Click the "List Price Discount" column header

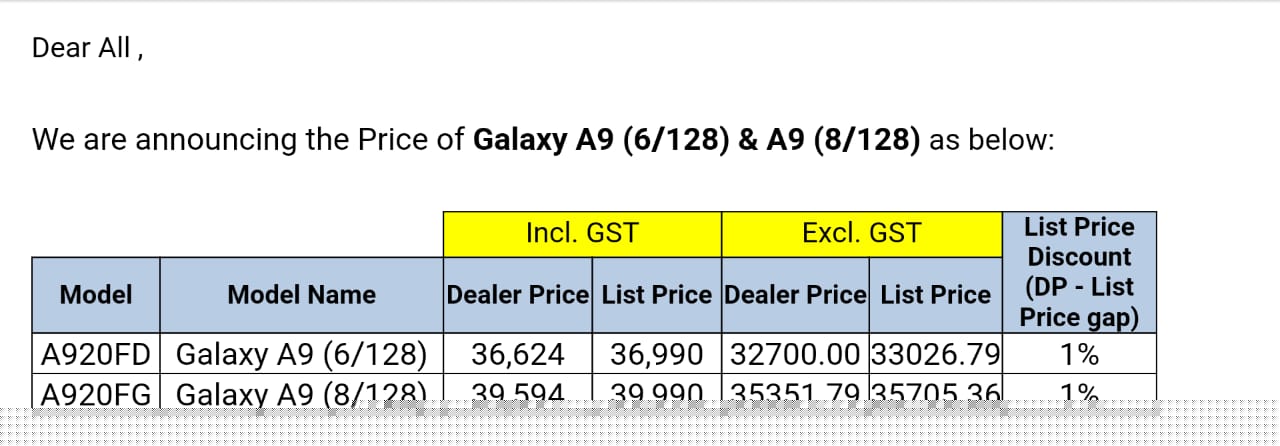pos(1079,272)
